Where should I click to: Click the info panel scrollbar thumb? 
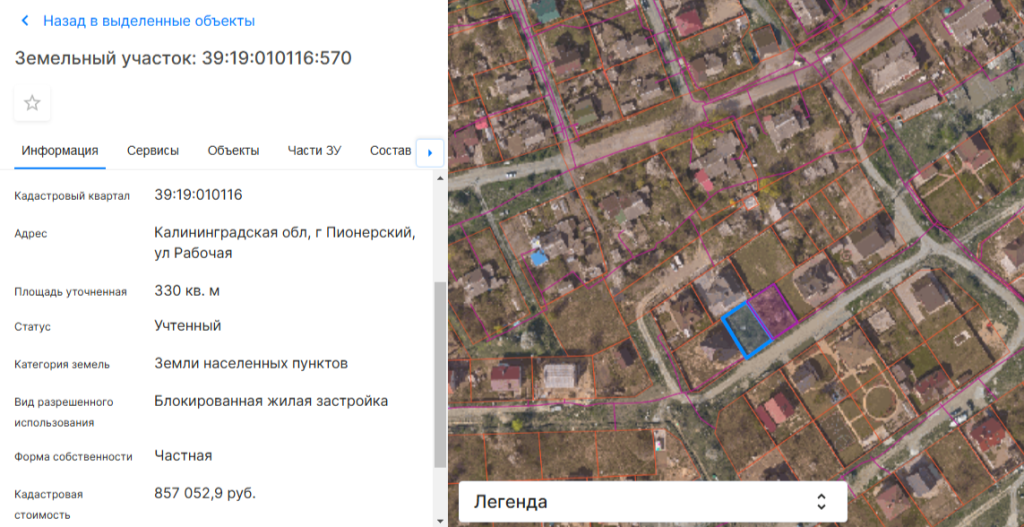tap(440, 375)
